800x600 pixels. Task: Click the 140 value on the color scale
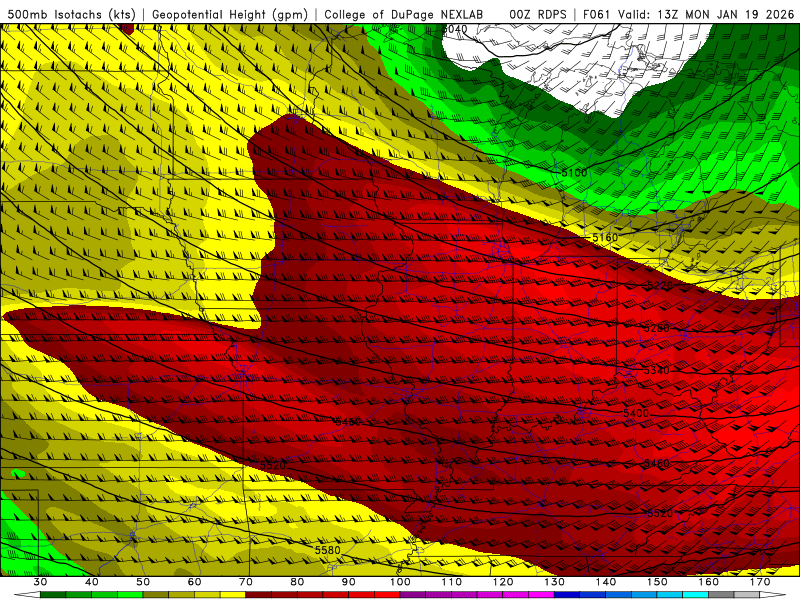click(x=606, y=582)
